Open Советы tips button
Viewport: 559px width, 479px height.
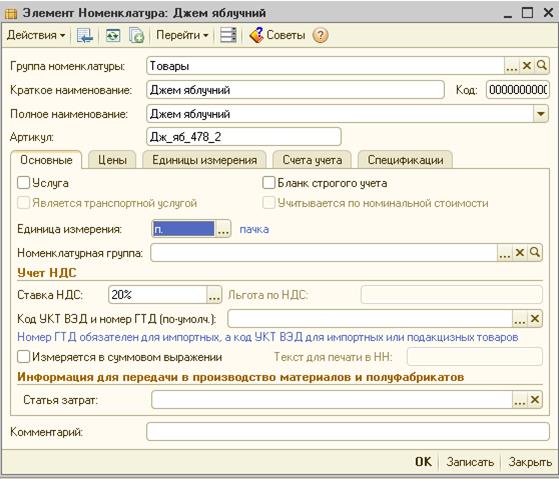tap(277, 35)
